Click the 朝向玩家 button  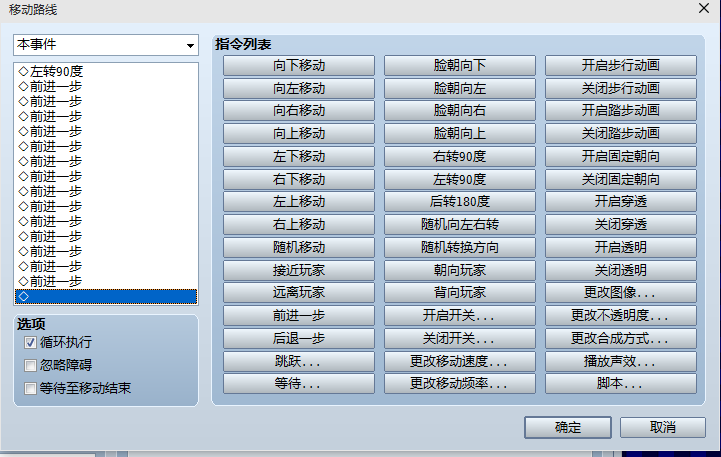click(460, 270)
